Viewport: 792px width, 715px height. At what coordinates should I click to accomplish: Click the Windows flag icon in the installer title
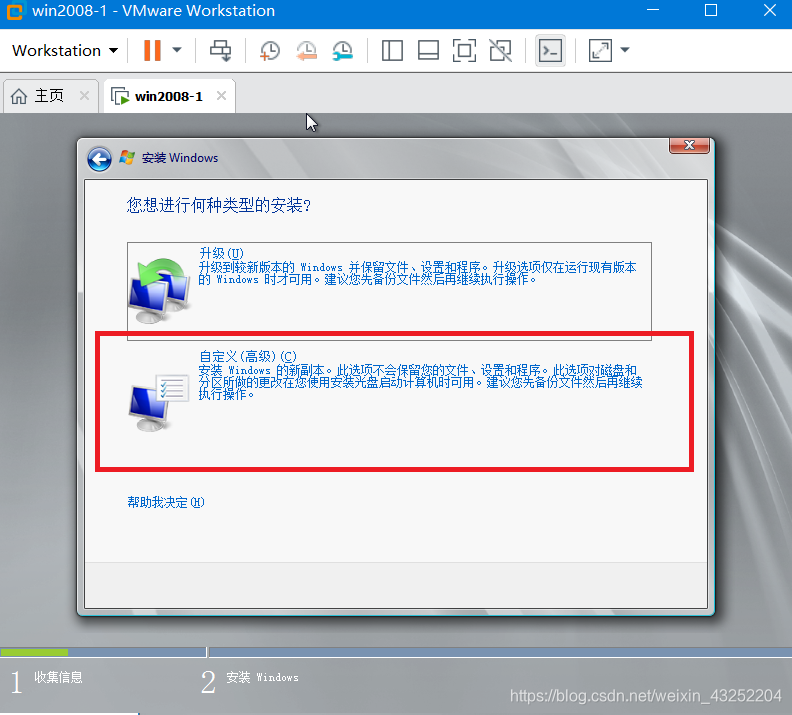coord(127,158)
